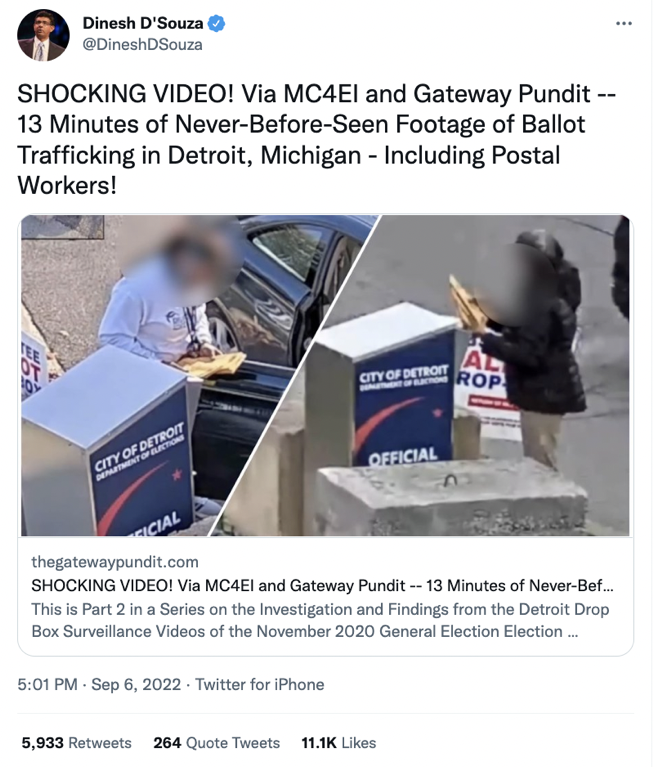654x767 pixels.
Task: Open the three-dot more options menu
Action: 624,23
